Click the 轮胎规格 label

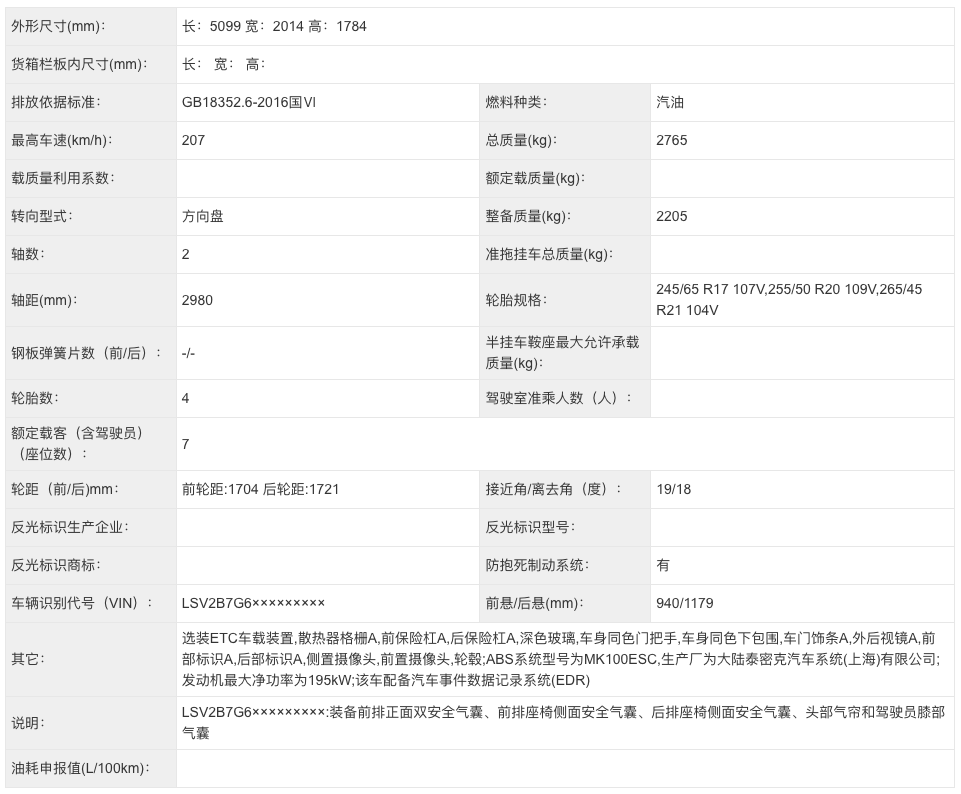point(516,300)
